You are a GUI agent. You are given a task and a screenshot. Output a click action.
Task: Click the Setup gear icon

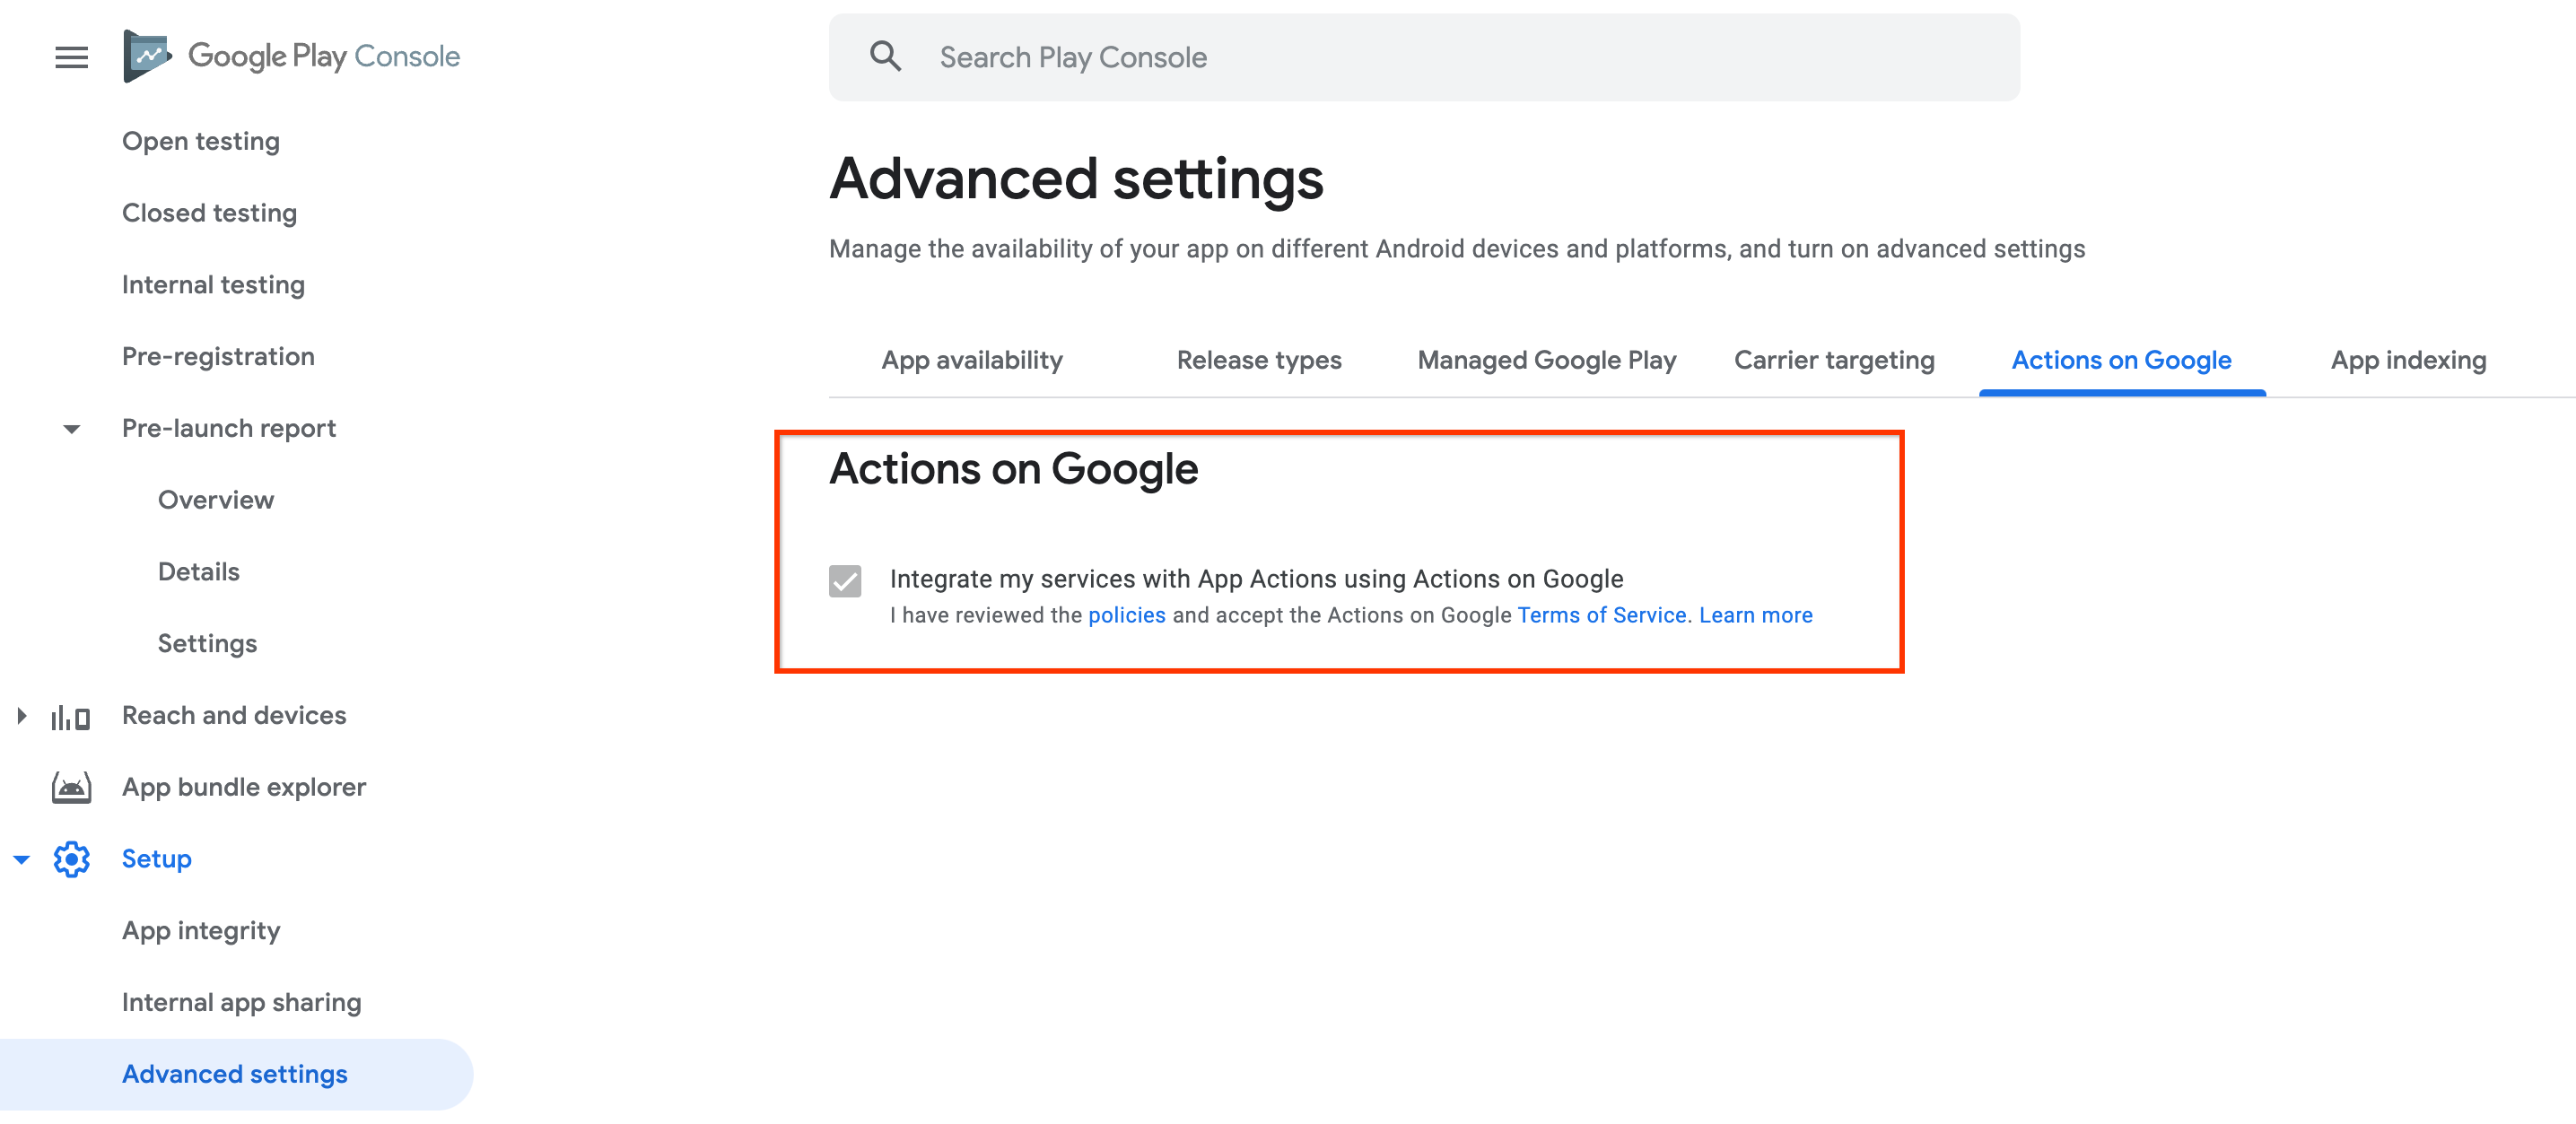73,858
